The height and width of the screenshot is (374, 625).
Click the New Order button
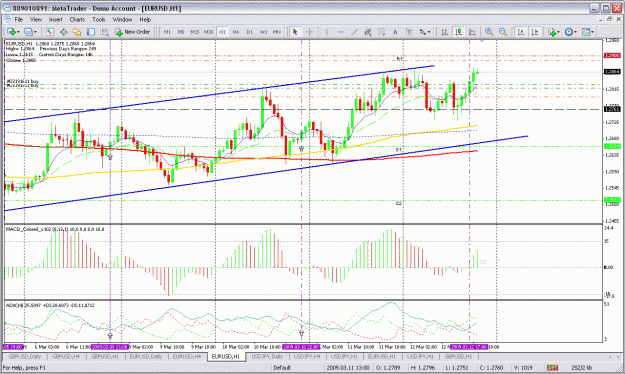coord(132,31)
